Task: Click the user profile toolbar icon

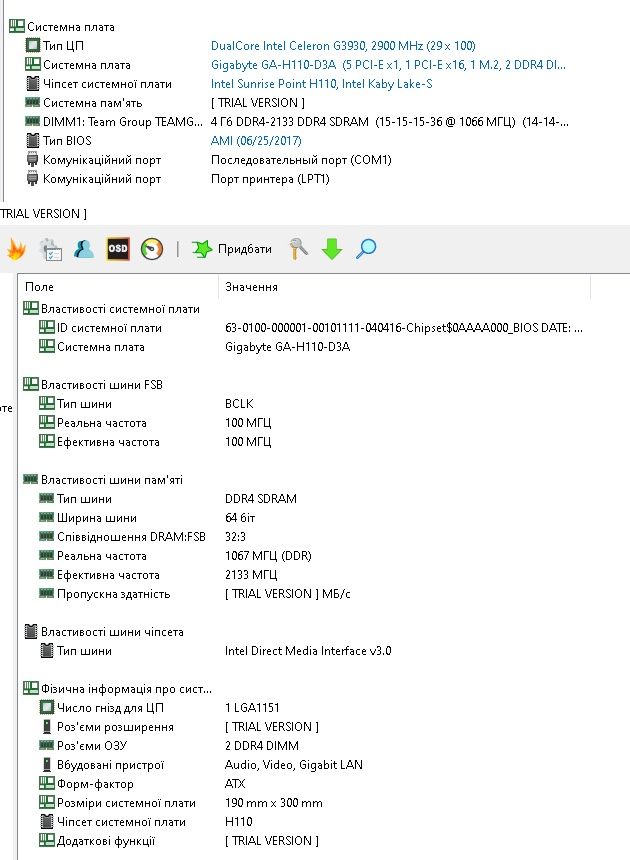Action: pos(84,249)
